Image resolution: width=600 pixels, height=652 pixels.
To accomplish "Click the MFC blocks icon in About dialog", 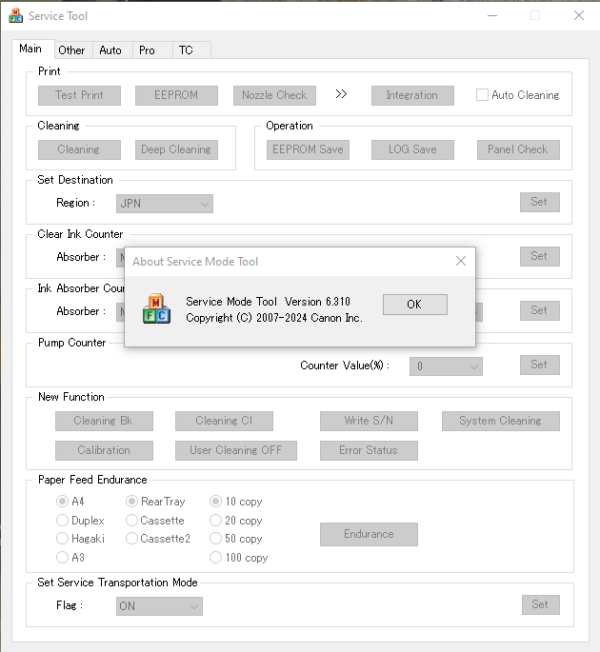I will (x=156, y=309).
